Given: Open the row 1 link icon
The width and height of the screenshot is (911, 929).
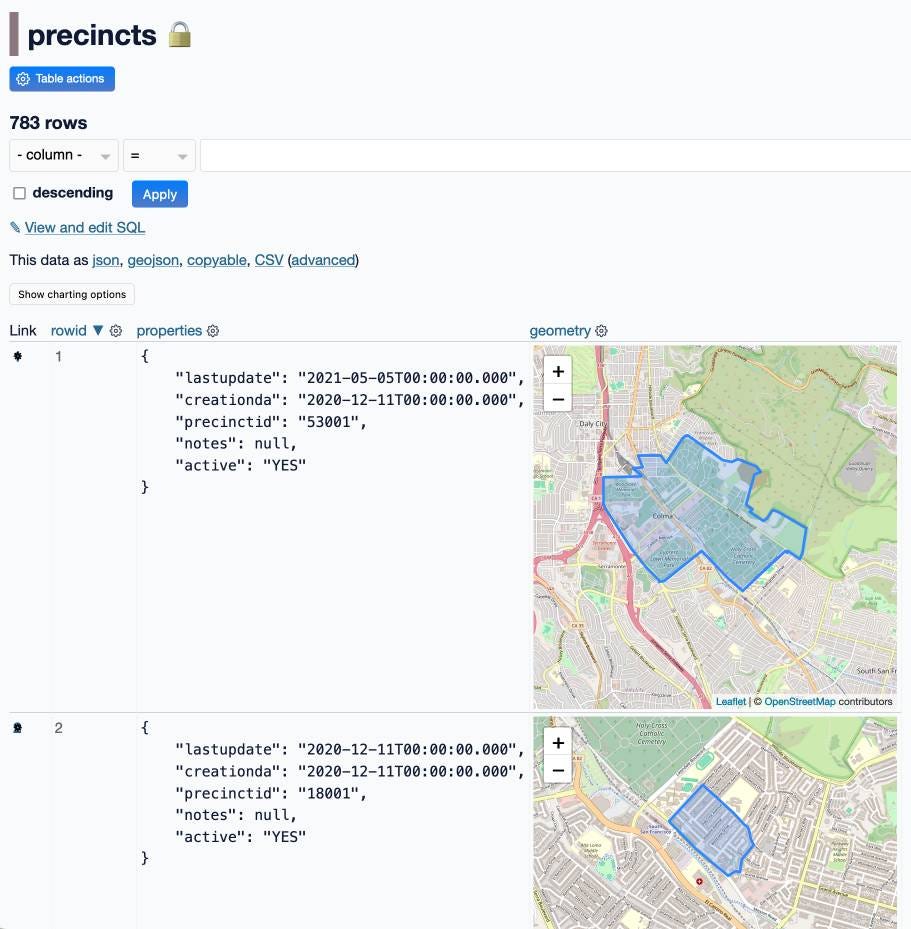Looking at the screenshot, I should tap(18, 356).
